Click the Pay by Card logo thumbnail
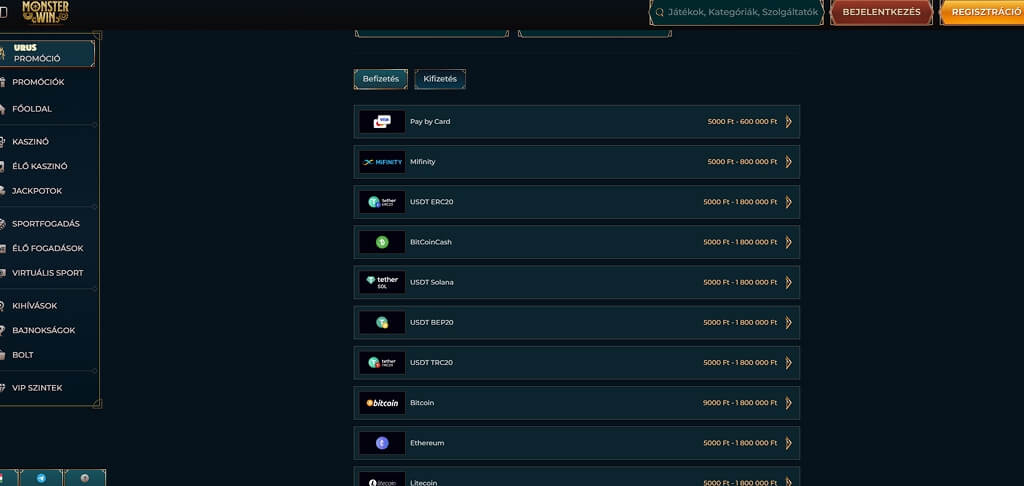 click(382, 122)
